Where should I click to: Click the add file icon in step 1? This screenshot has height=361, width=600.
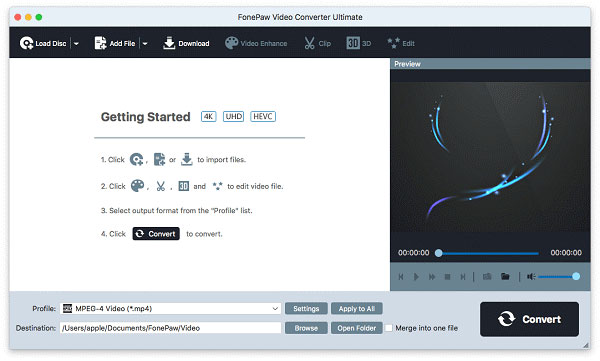click(x=159, y=159)
